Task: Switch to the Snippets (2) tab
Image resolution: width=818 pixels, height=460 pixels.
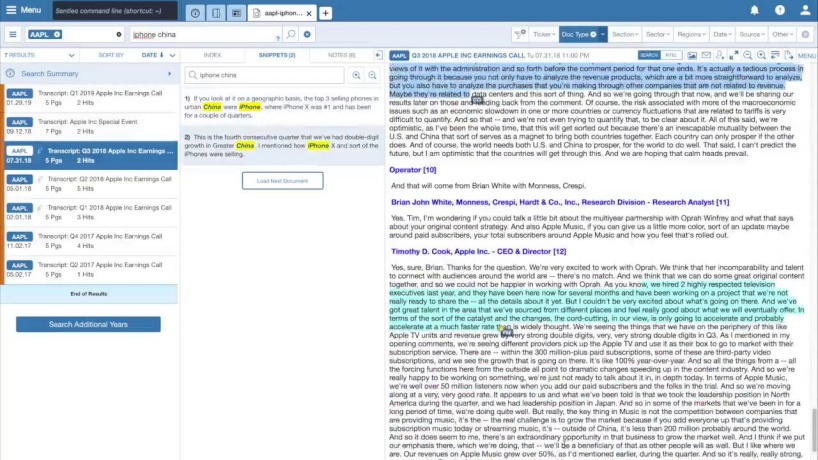Action: pyautogui.click(x=276, y=55)
